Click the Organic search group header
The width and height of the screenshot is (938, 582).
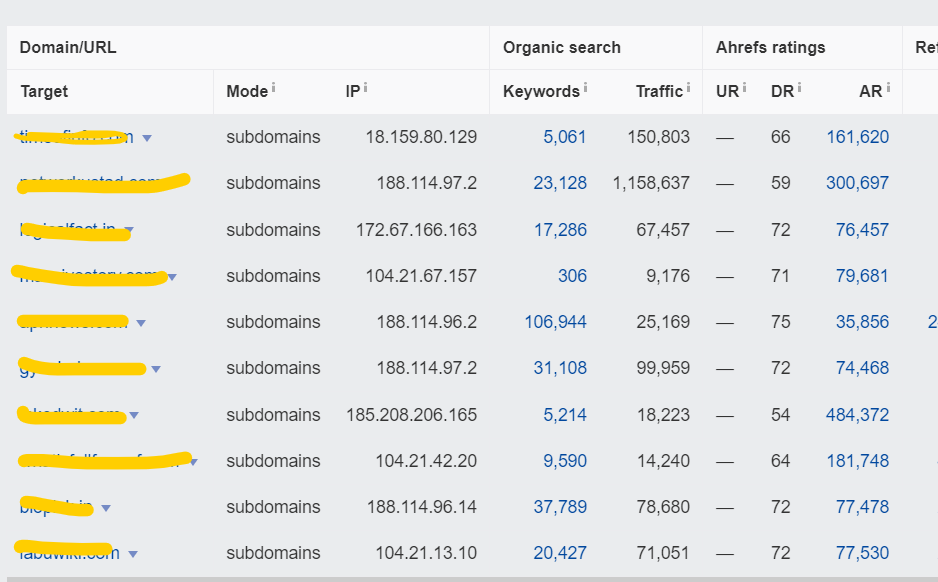coord(562,47)
